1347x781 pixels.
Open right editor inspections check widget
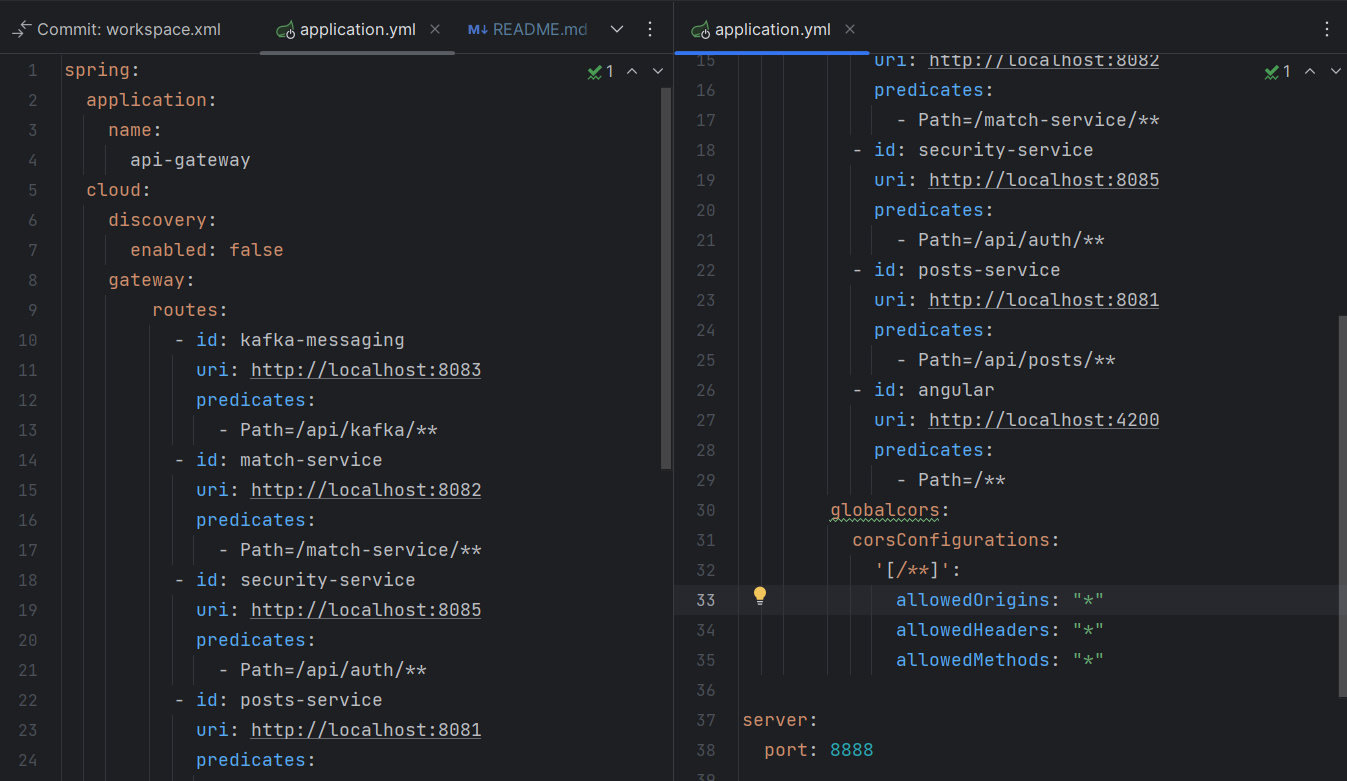1277,71
